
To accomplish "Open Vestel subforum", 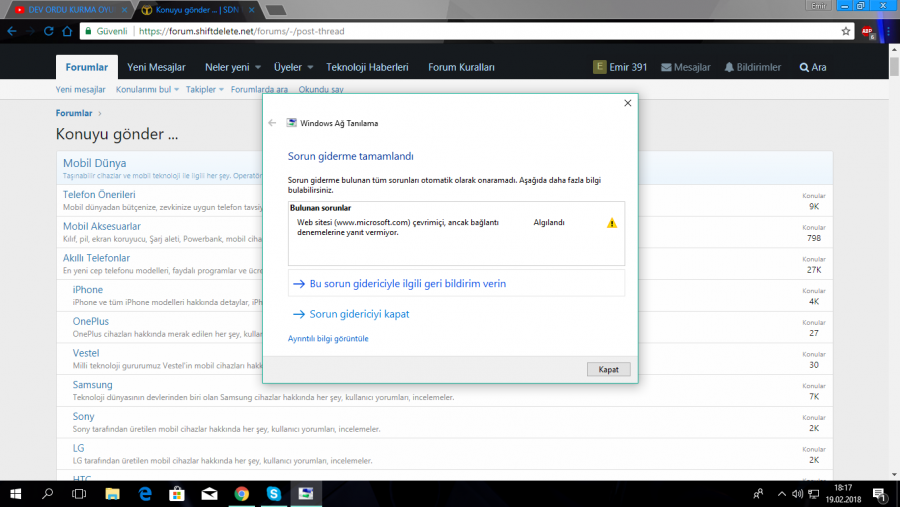I will (x=86, y=353).
